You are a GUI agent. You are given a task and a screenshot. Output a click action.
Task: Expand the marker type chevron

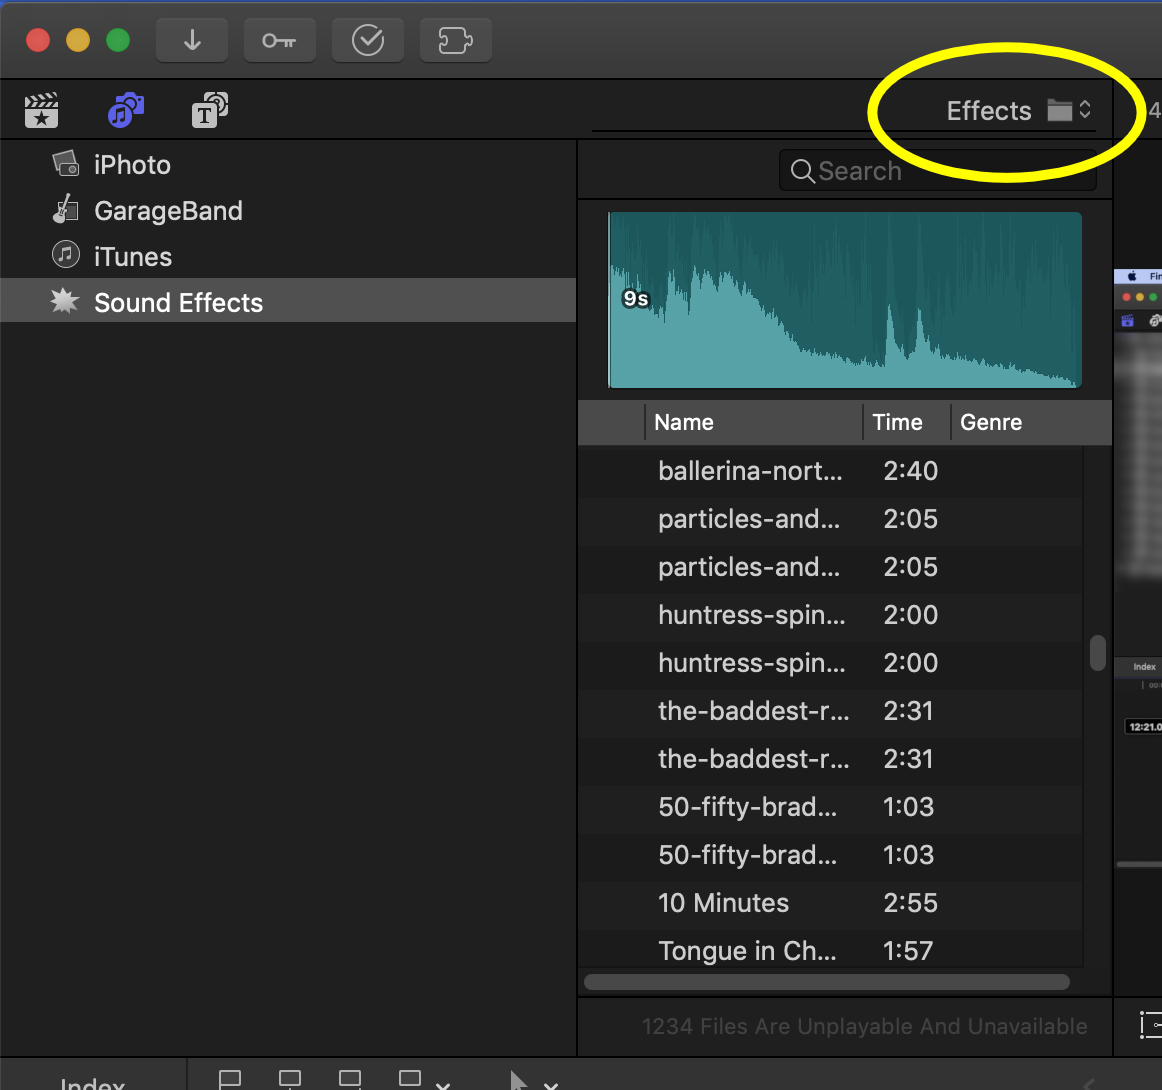[x=441, y=1085]
